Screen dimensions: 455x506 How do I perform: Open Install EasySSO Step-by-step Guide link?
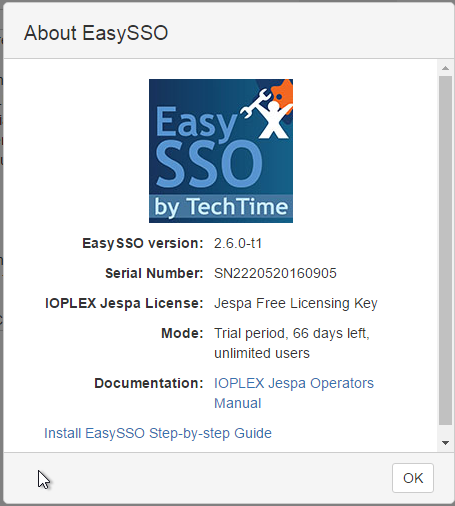click(x=158, y=433)
